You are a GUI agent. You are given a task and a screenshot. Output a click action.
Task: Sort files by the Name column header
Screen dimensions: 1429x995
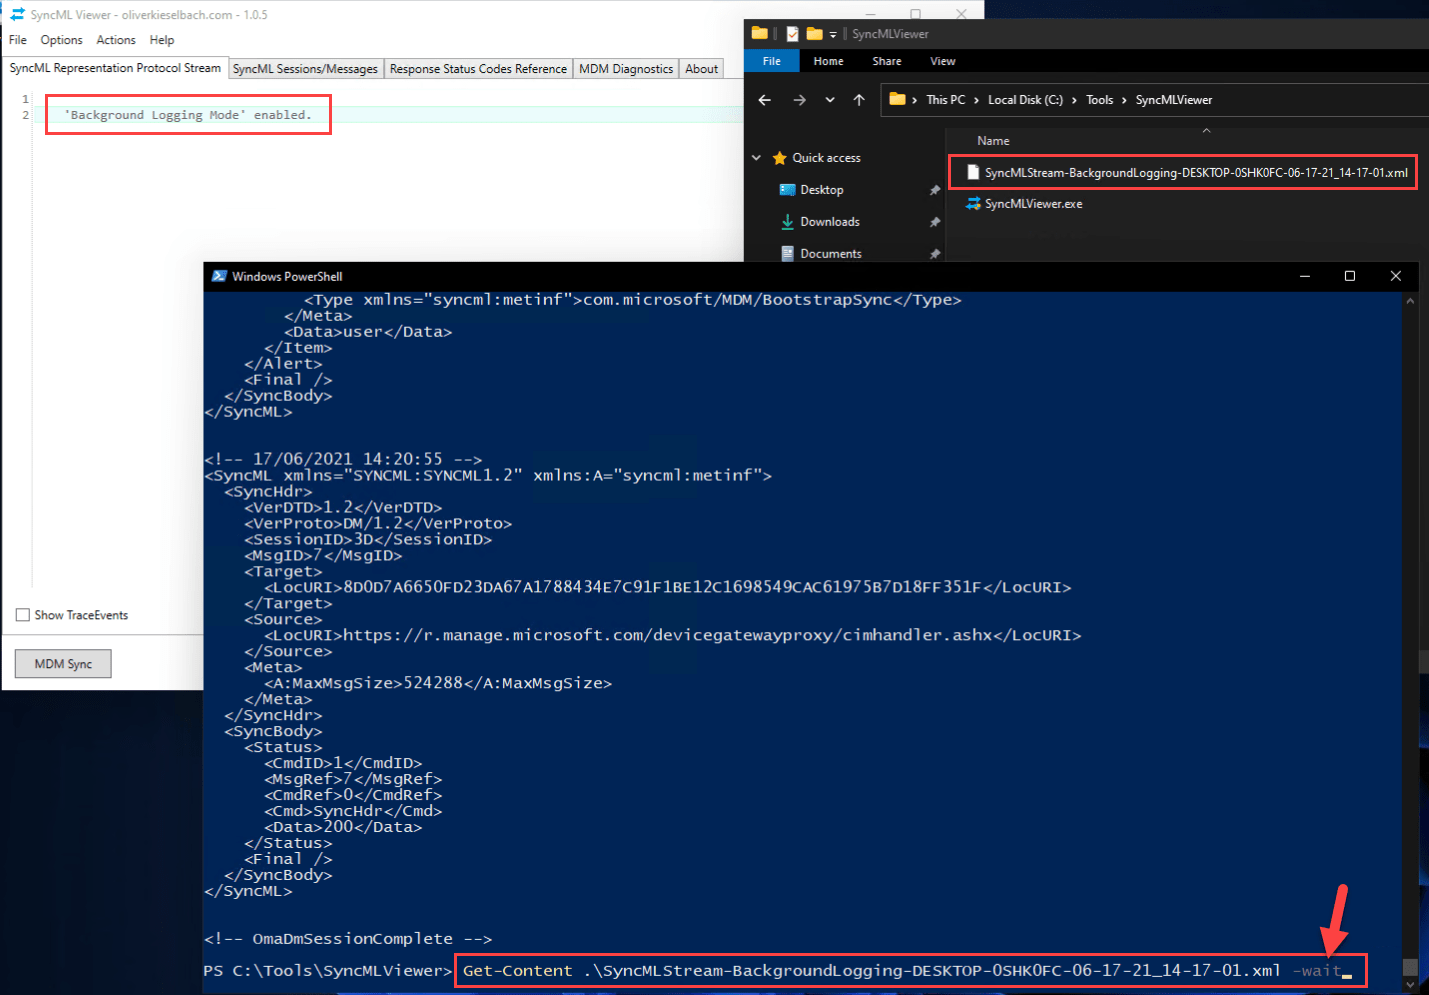click(993, 141)
